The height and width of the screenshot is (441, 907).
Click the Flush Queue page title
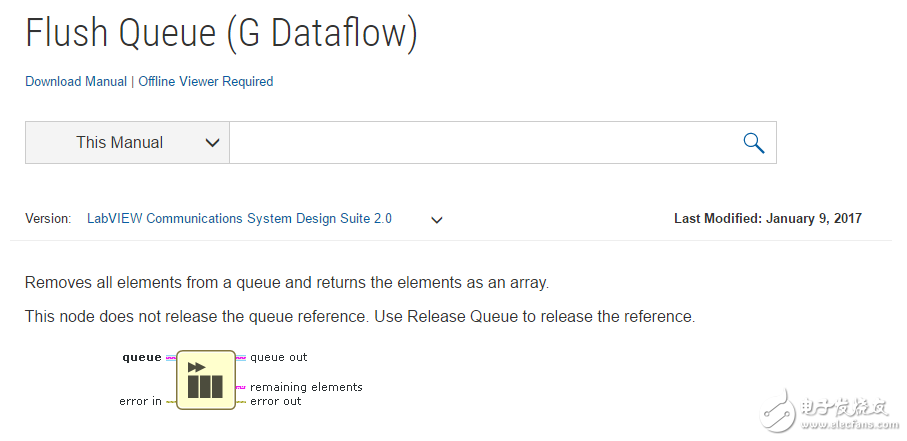coord(221,33)
